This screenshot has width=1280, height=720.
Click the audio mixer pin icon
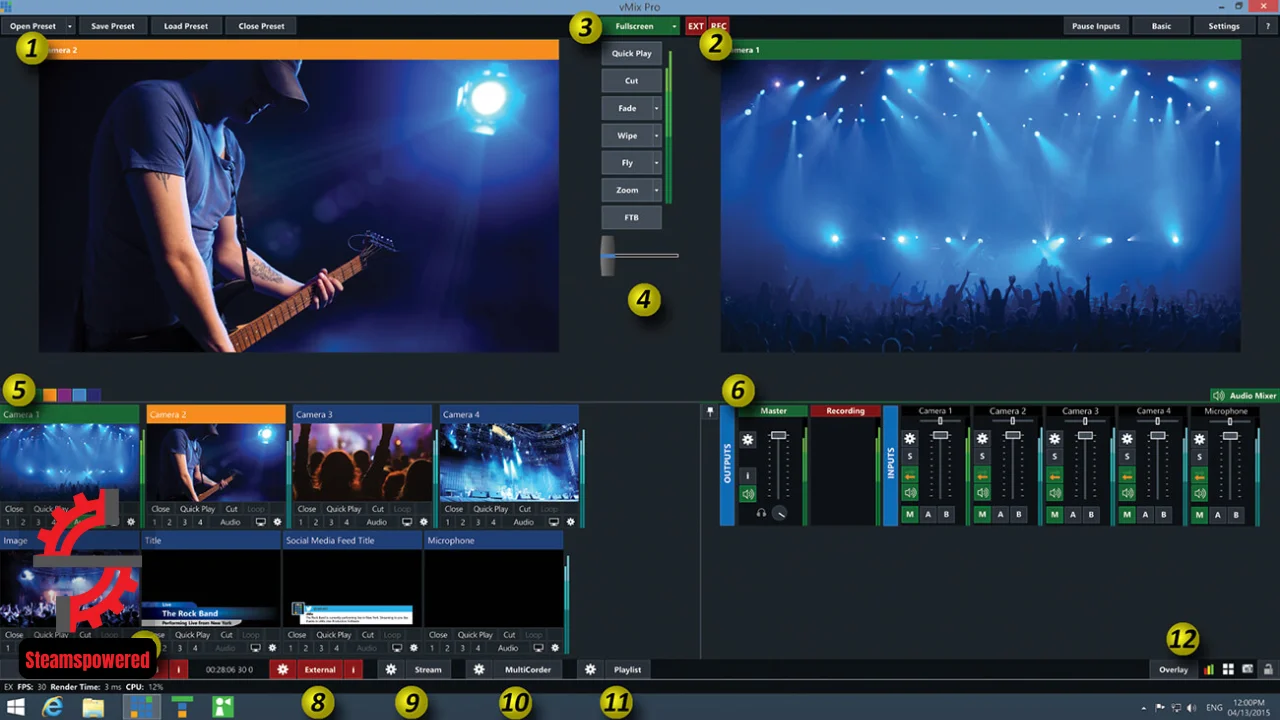pyautogui.click(x=710, y=411)
